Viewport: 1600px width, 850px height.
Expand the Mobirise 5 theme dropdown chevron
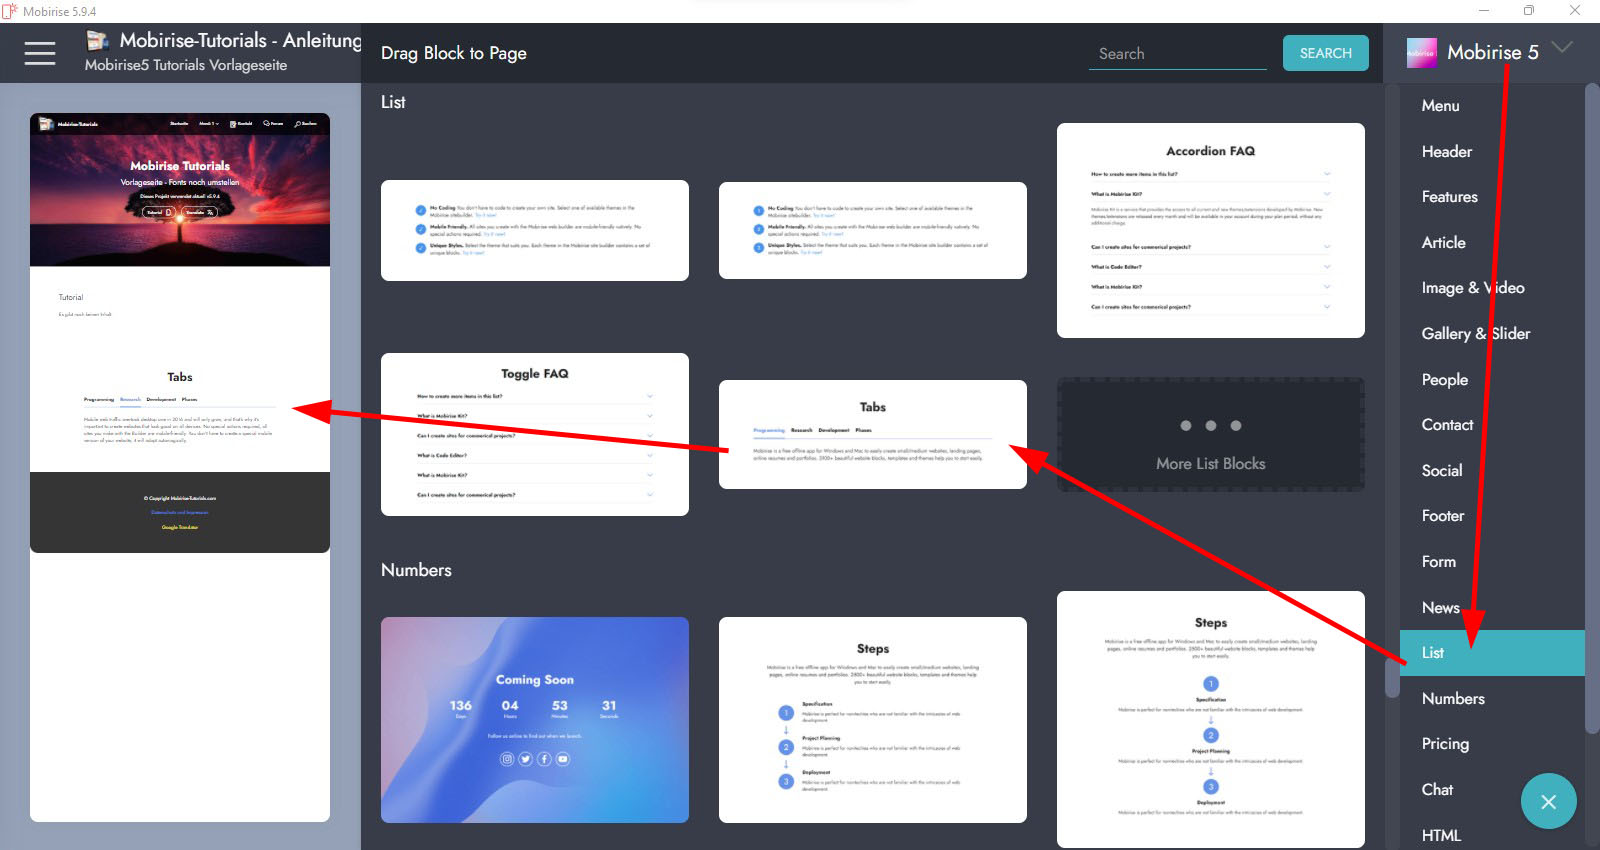(1562, 48)
